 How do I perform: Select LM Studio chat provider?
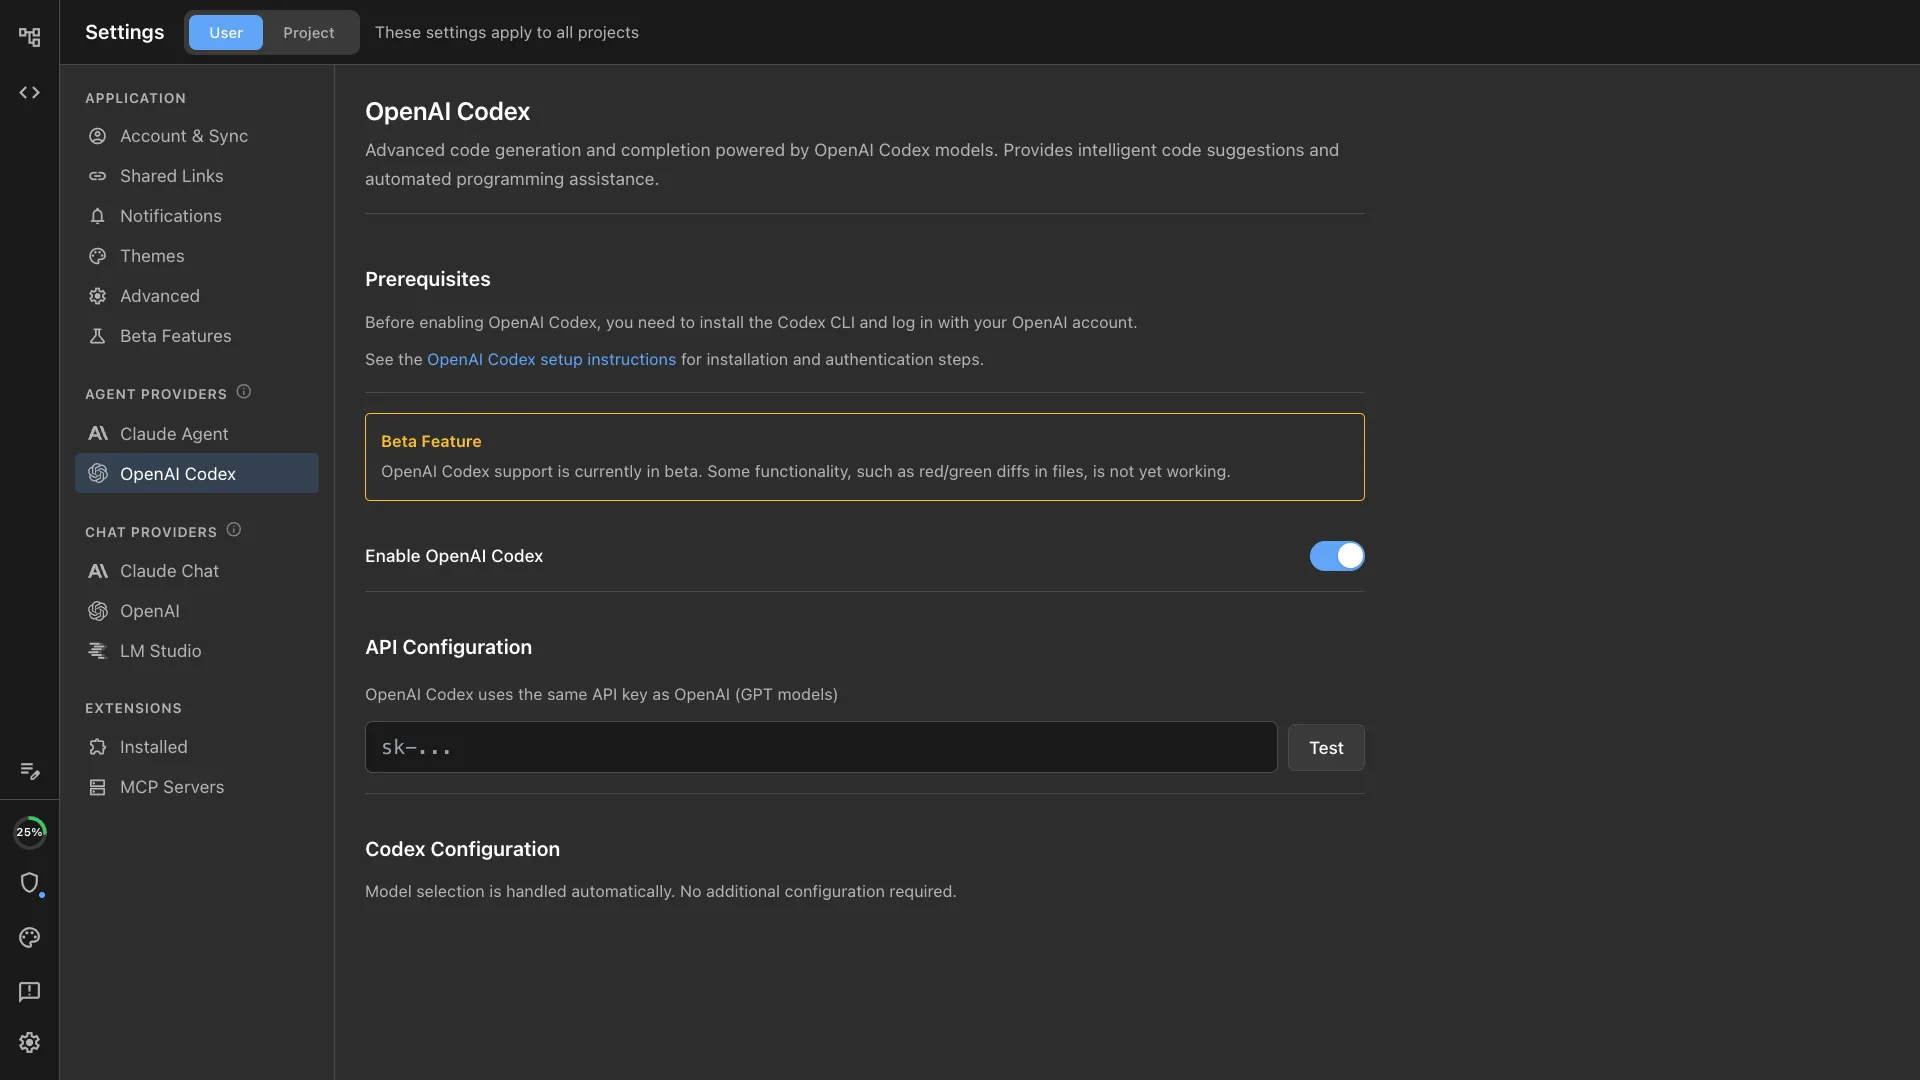160,651
